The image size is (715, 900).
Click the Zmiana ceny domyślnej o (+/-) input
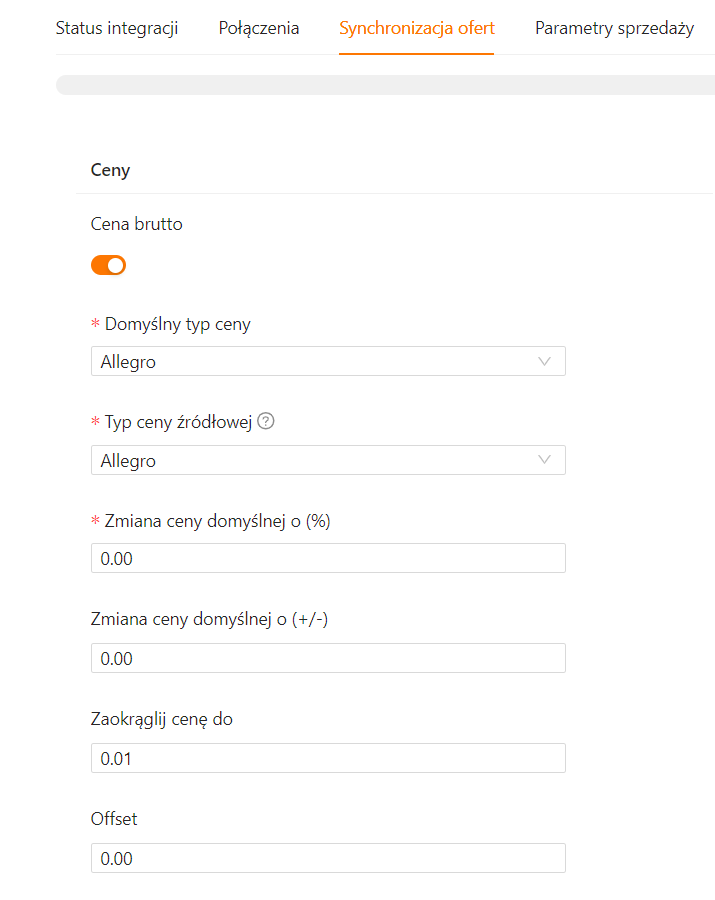[x=328, y=658]
